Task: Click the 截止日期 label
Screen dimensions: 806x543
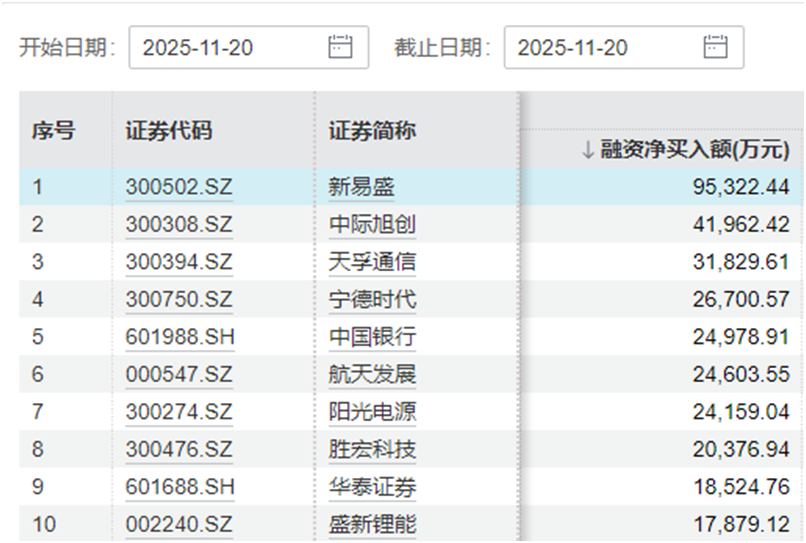Action: (443, 47)
